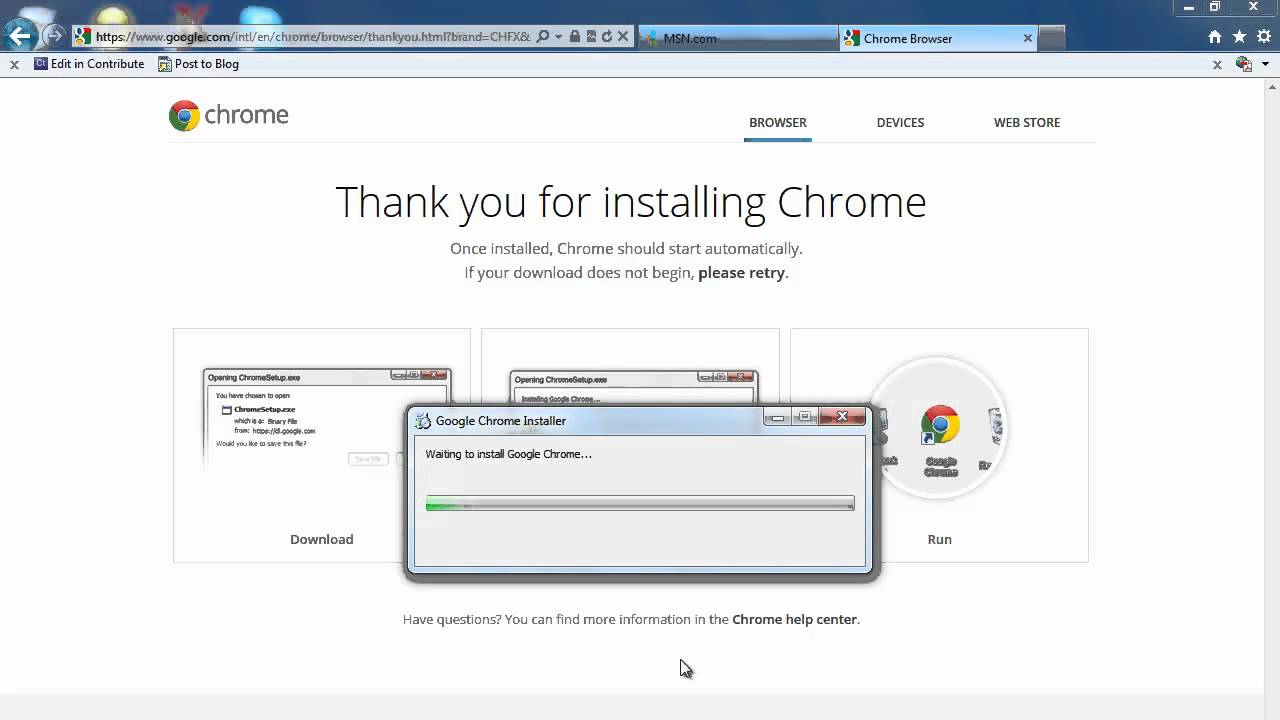Viewport: 1280px width, 720px height.
Task: Switch to the Chrome Browser tab
Action: [938, 38]
